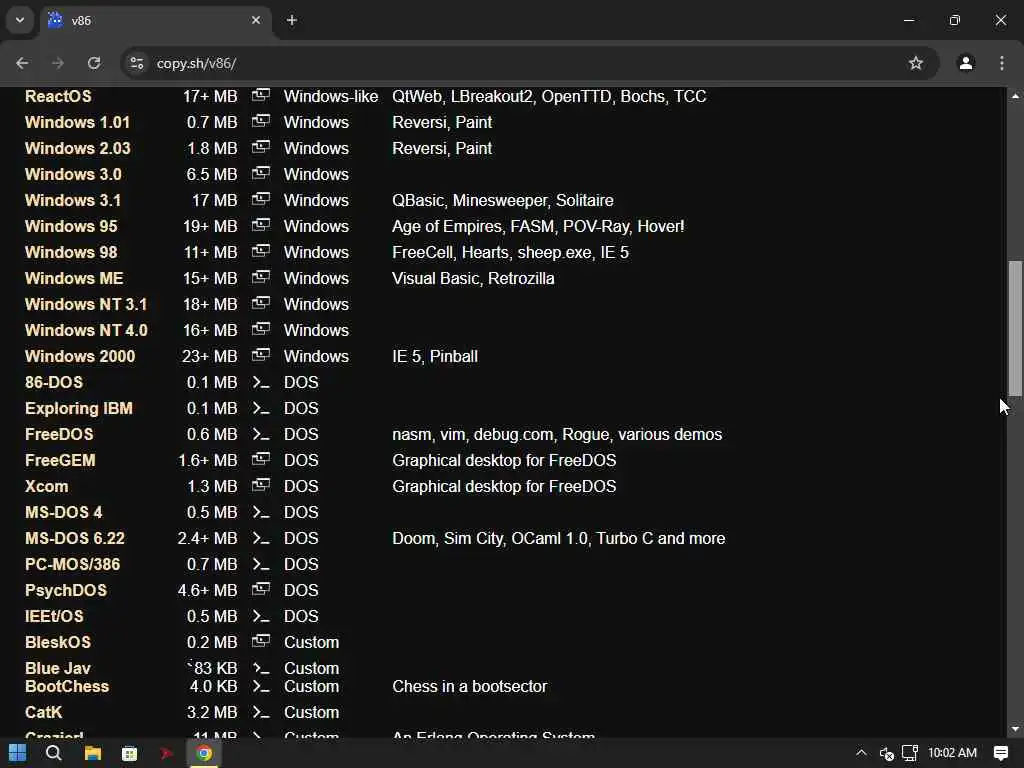Open the Xcom link

[46, 487]
